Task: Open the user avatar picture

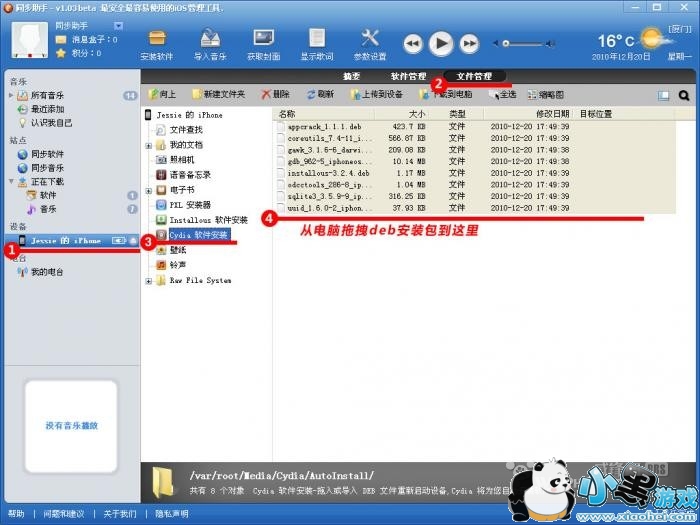Action: (29, 40)
